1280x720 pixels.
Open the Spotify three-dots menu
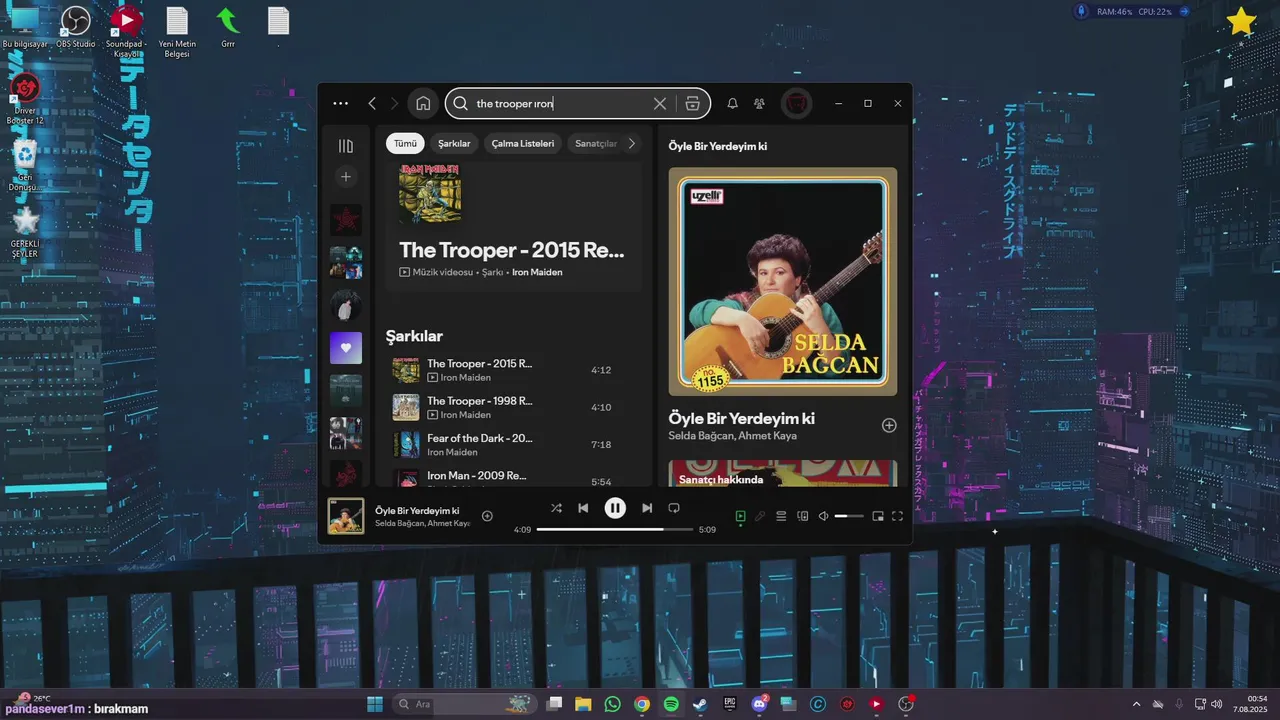pyautogui.click(x=341, y=103)
